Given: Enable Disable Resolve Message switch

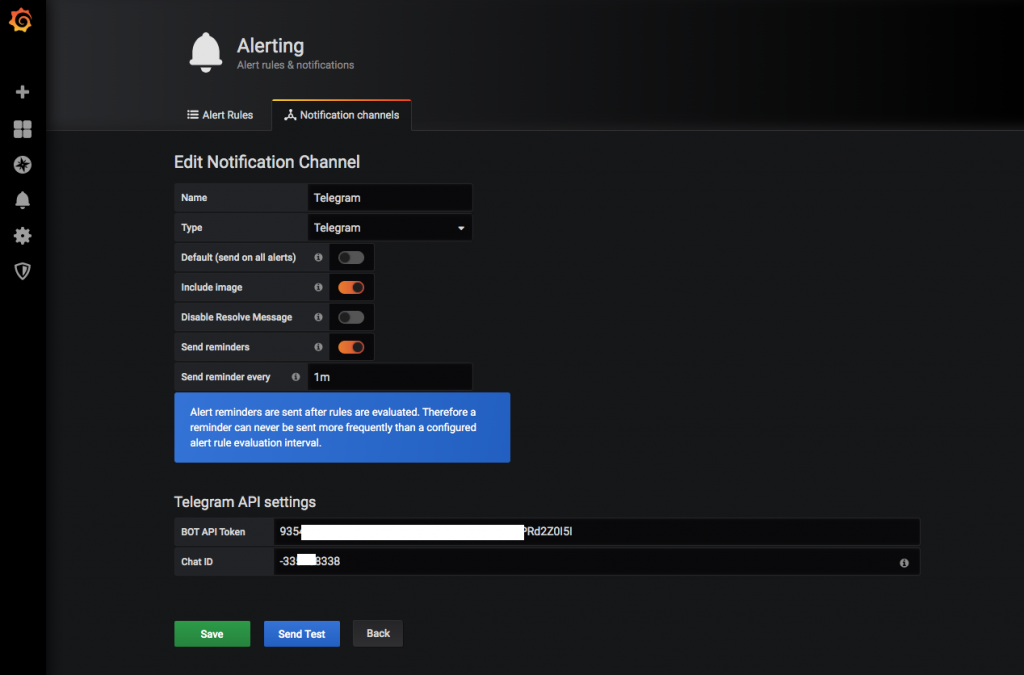Looking at the screenshot, I should pos(351,317).
